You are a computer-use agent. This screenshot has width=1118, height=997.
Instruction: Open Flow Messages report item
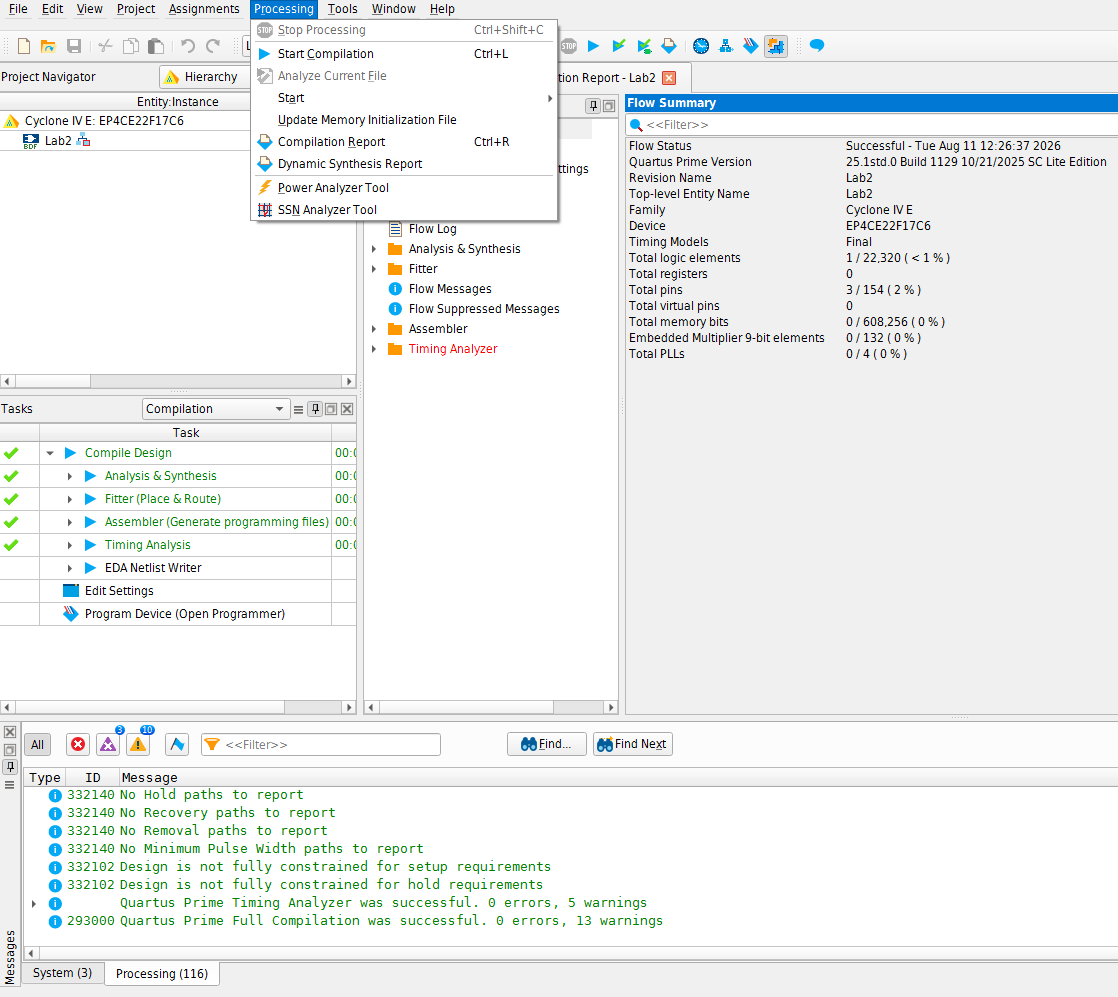click(x=449, y=289)
